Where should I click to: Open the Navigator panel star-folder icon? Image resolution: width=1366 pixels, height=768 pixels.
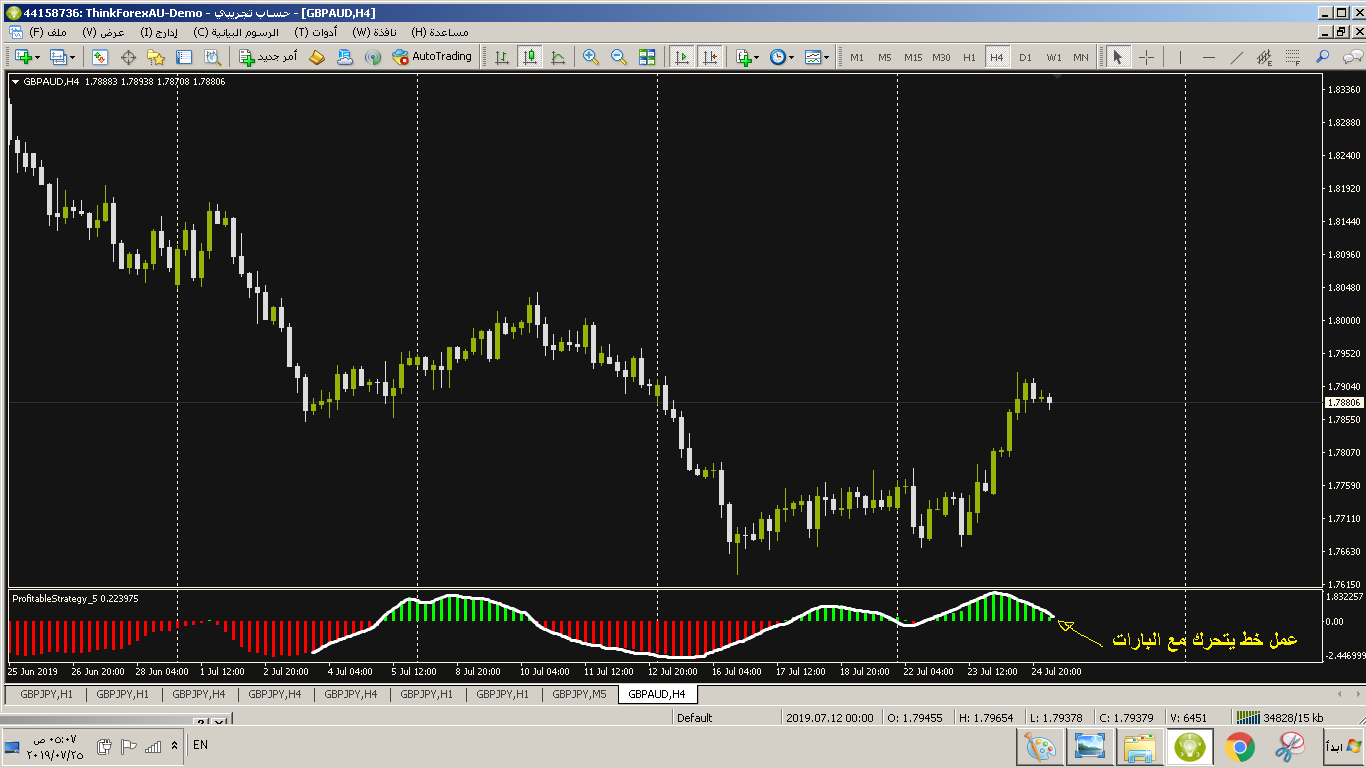click(156, 57)
